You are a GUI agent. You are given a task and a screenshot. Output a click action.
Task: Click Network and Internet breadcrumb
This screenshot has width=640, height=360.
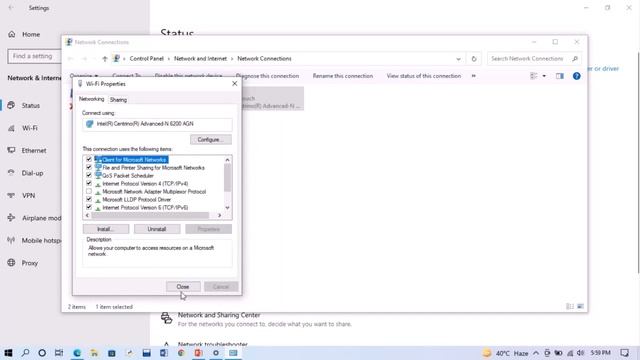click(200, 59)
